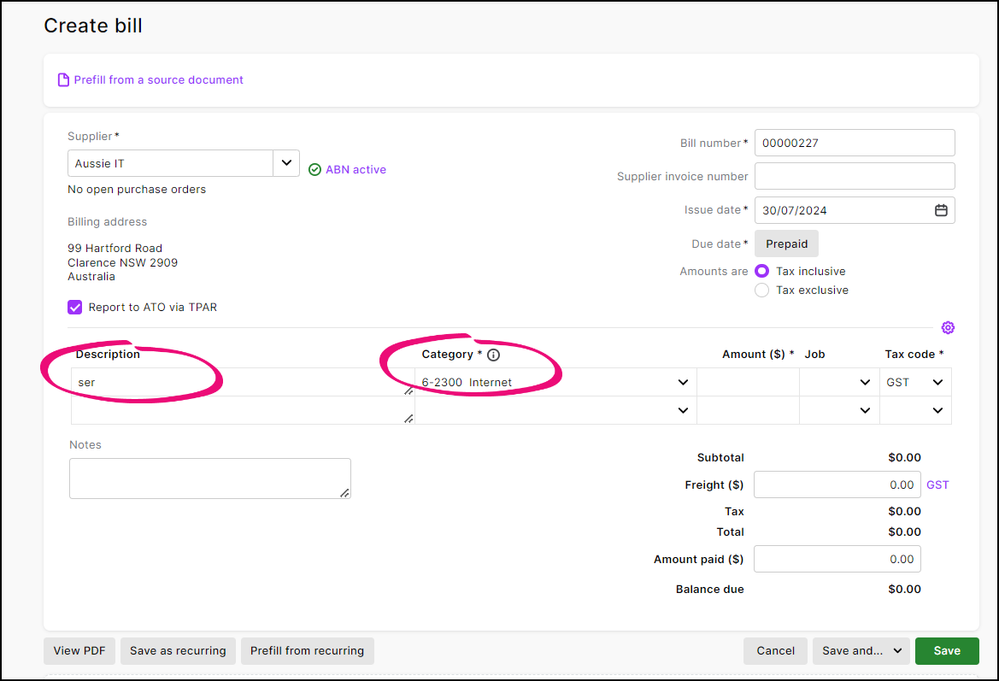
Task: Click the Save as recurring button
Action: coord(178,651)
